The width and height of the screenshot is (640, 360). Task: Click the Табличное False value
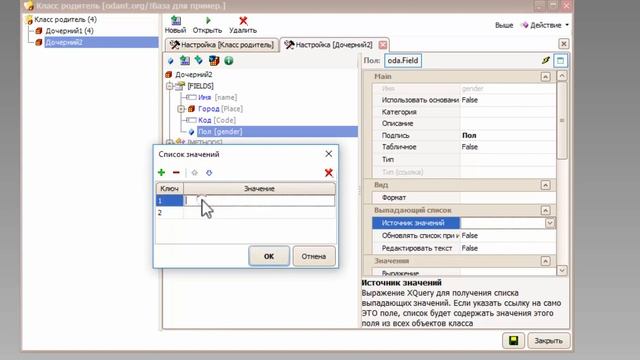pyautogui.click(x=508, y=147)
